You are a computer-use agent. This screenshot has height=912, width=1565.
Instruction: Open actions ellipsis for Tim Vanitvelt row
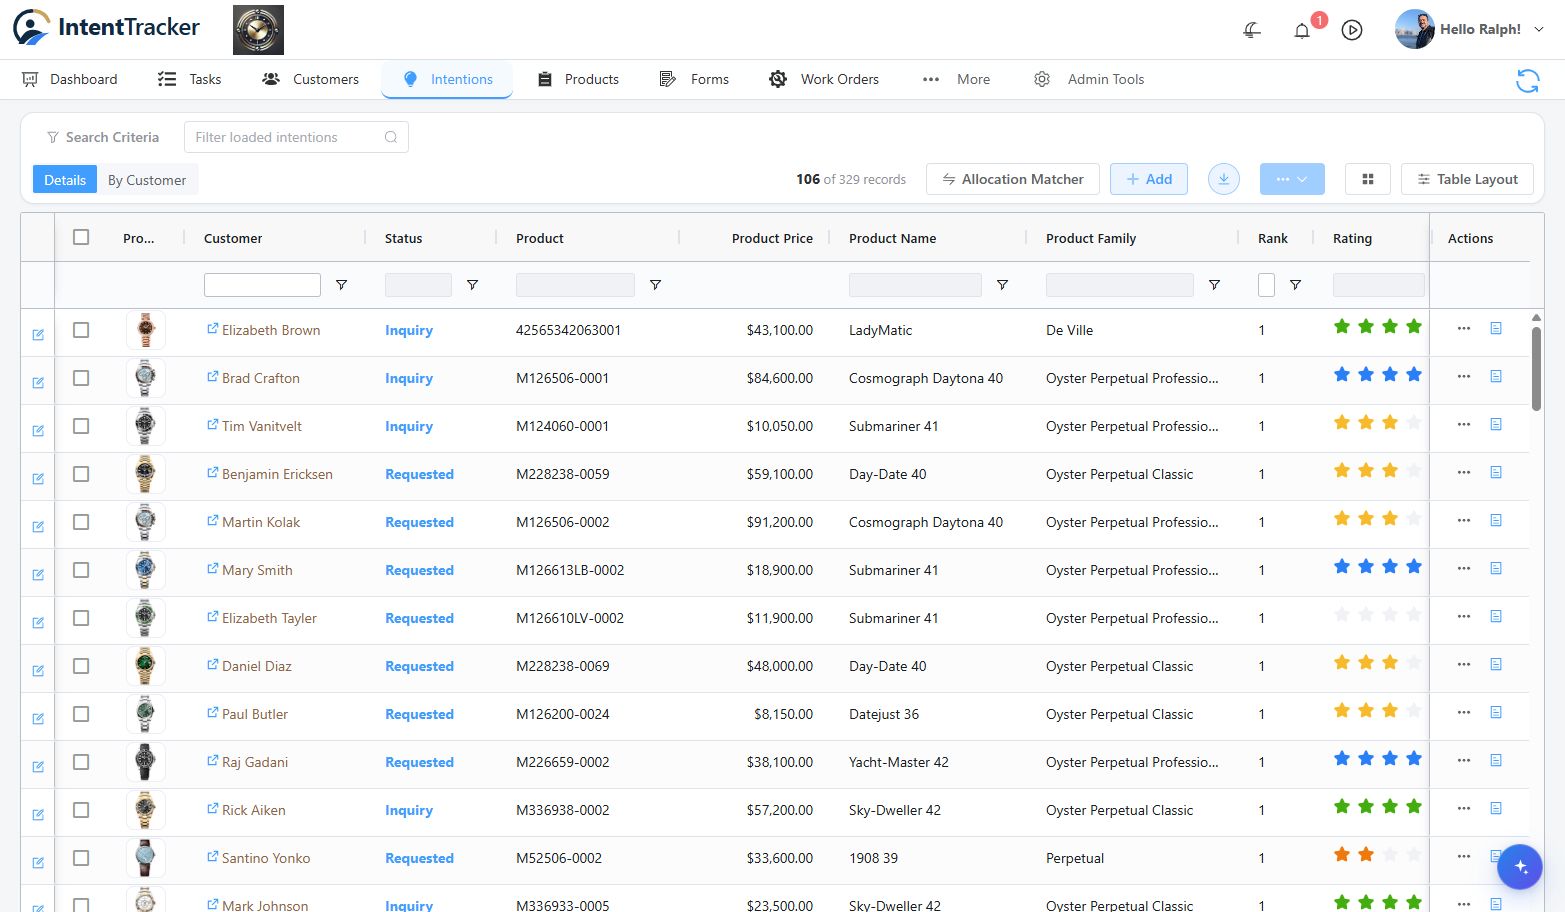[1464, 424]
